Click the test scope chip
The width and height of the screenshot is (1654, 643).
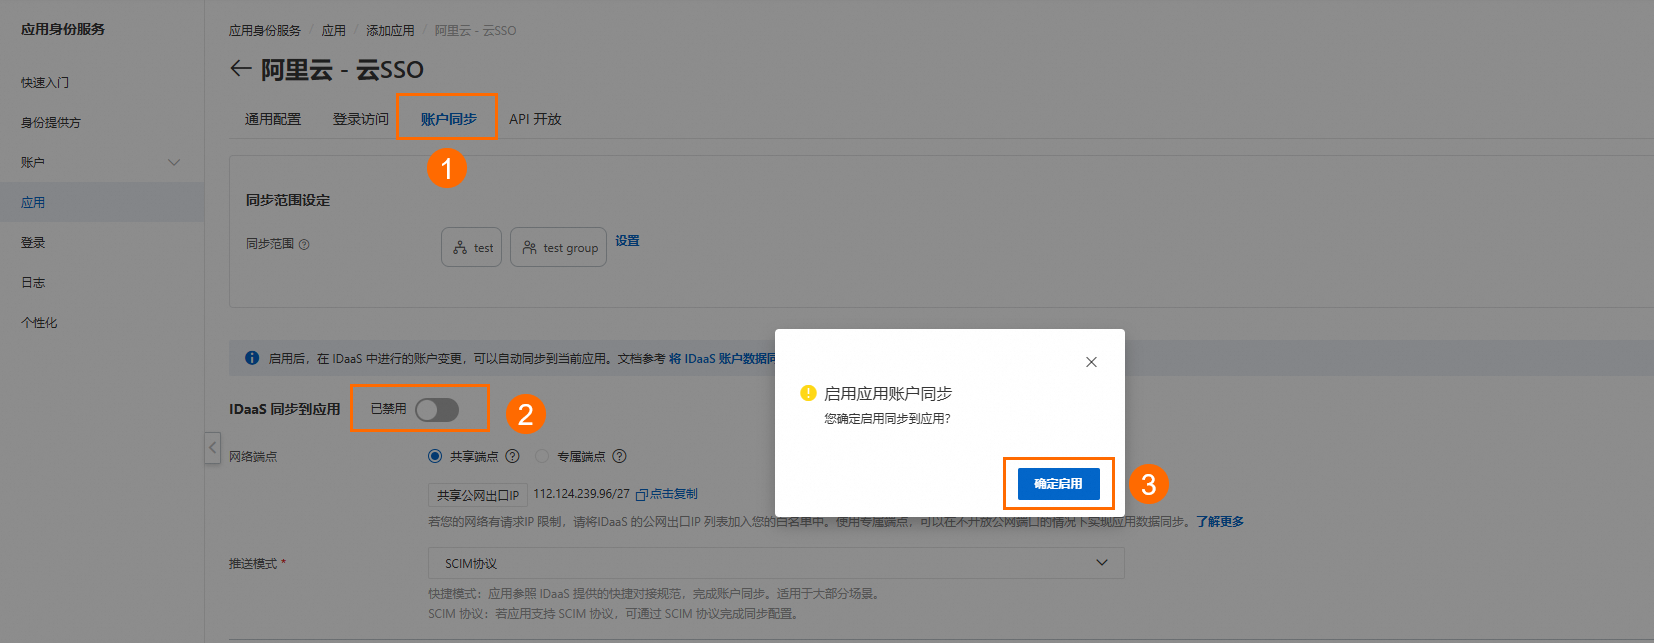(x=471, y=247)
